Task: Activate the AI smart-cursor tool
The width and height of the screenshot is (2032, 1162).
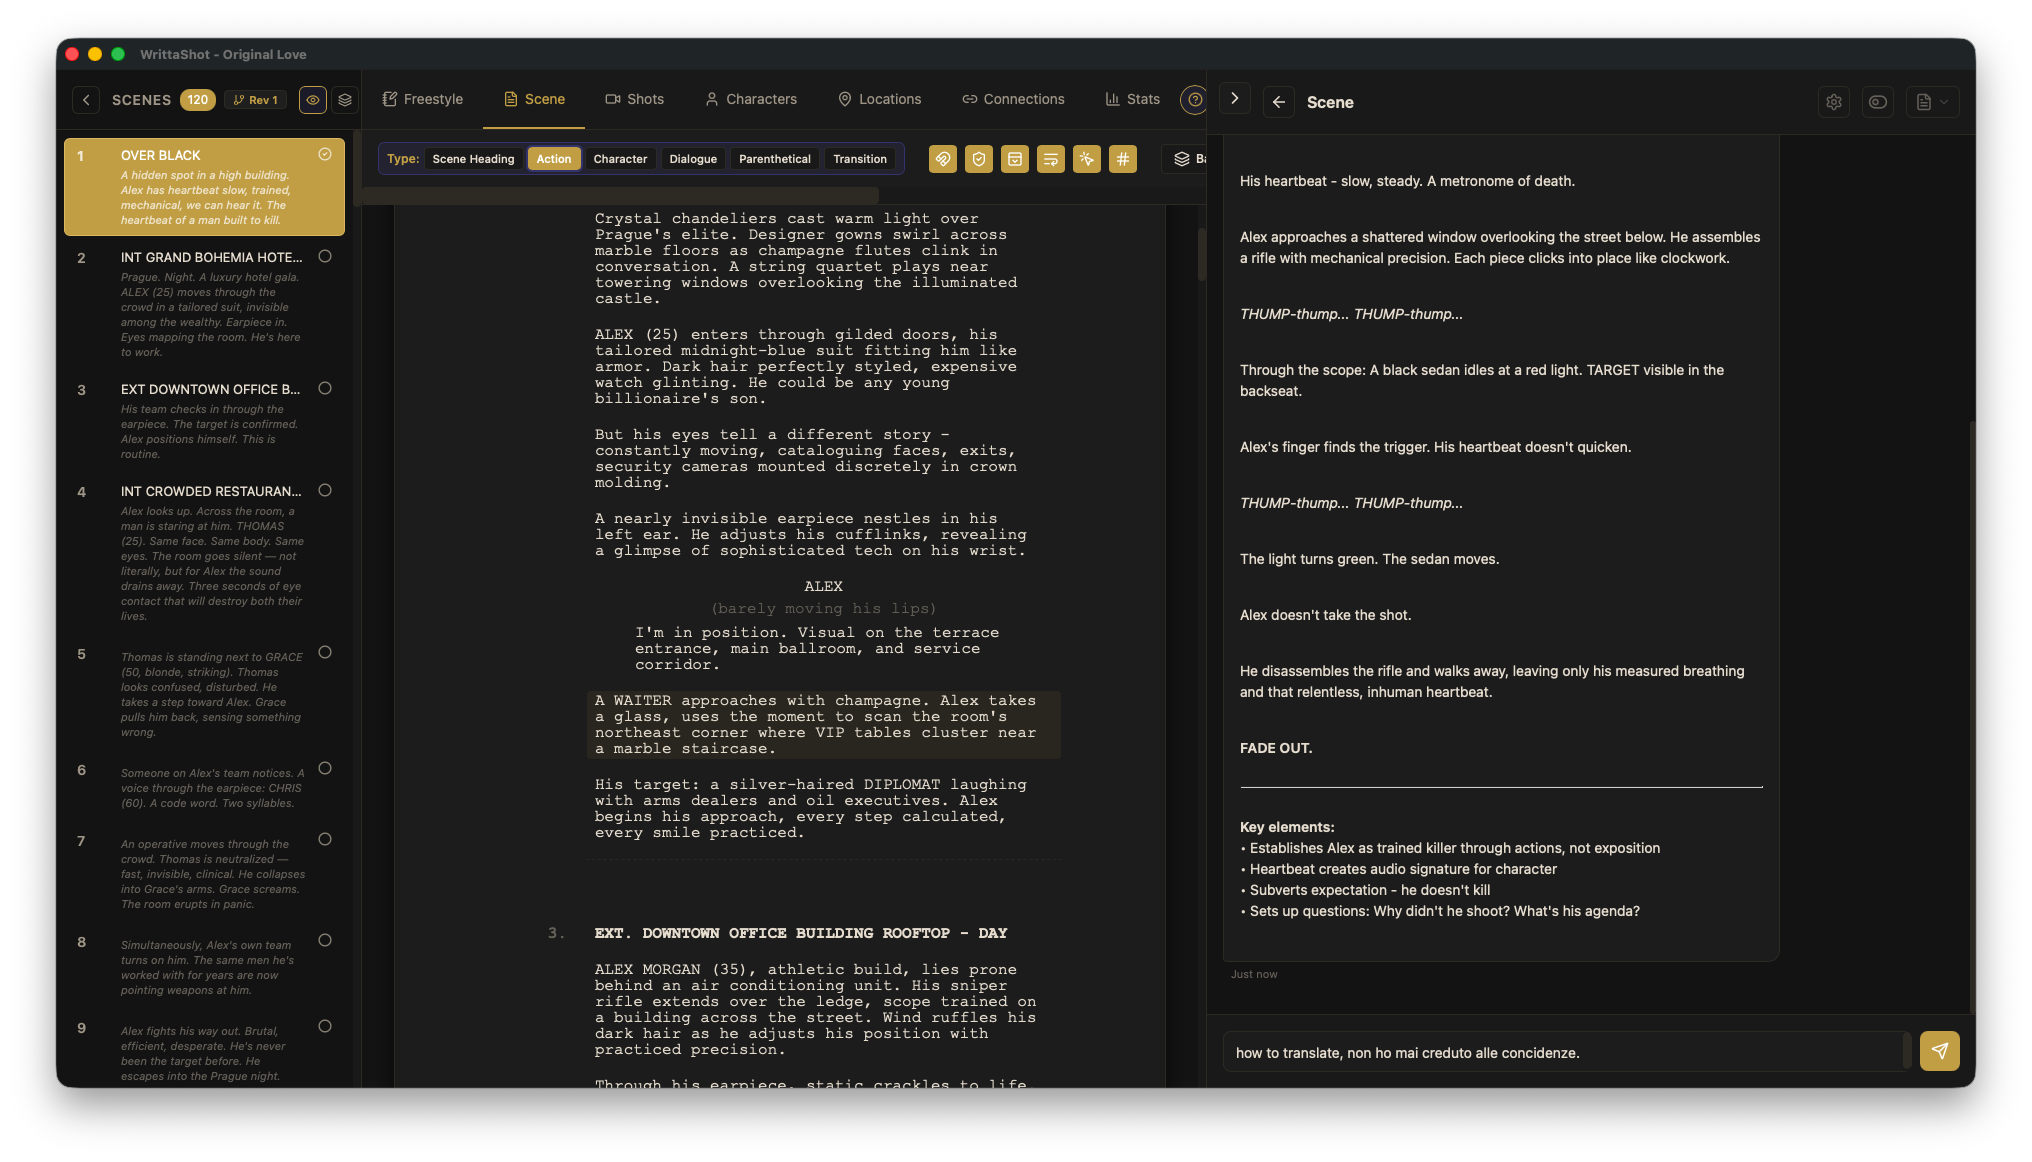Action: pyautogui.click(x=1086, y=159)
